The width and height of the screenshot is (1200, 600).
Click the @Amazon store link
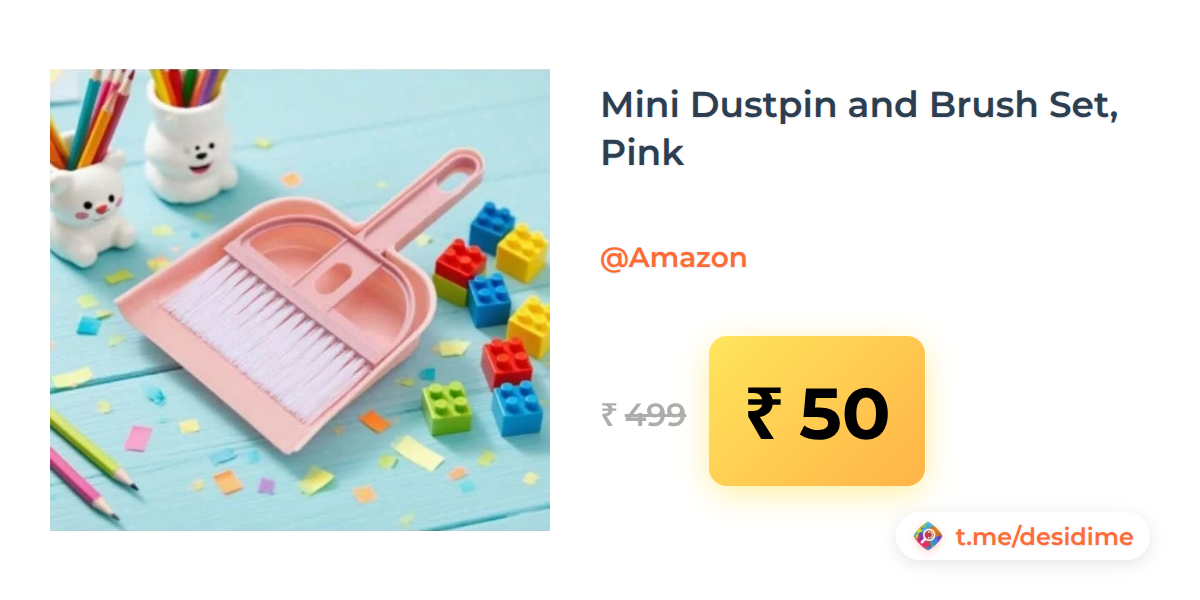pos(673,258)
